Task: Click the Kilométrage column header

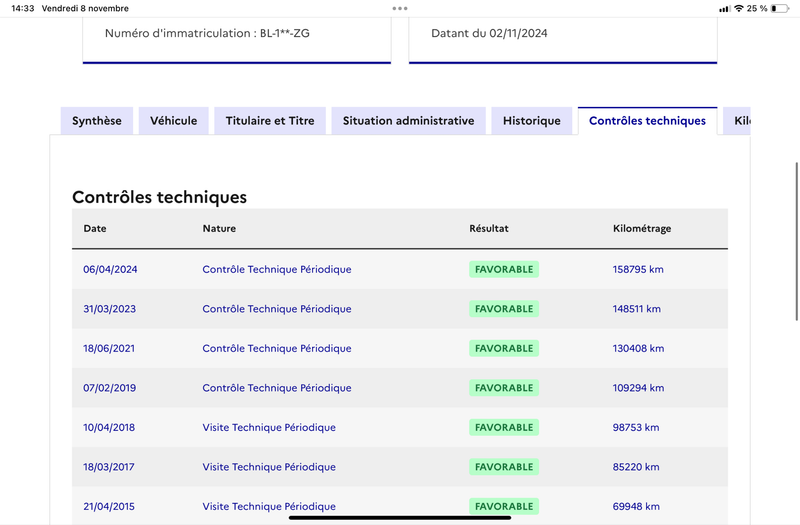Action: tap(642, 229)
